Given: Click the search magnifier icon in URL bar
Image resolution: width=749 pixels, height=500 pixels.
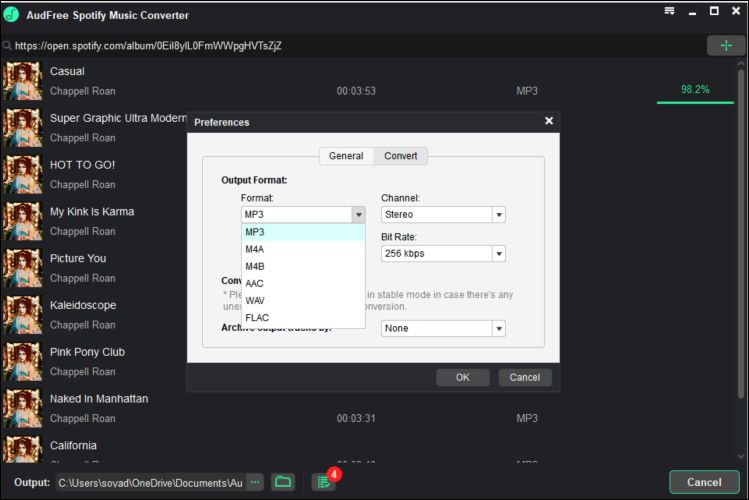Looking at the screenshot, I should pos(7,46).
